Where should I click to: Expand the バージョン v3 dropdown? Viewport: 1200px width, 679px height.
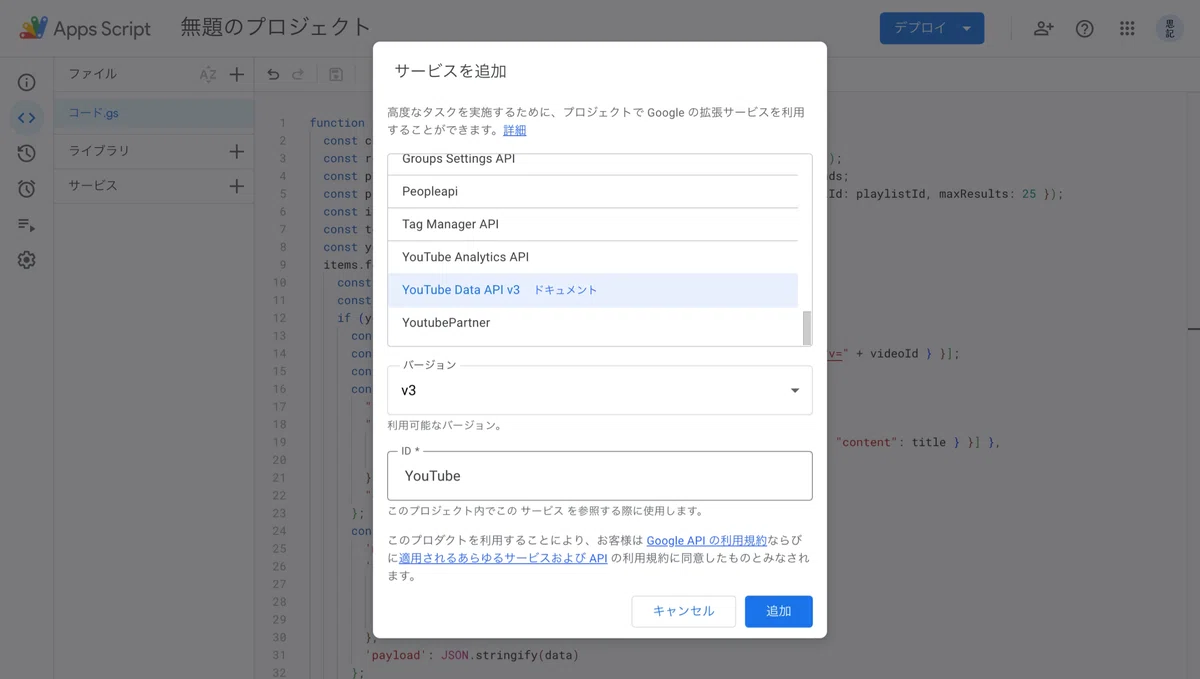600,390
